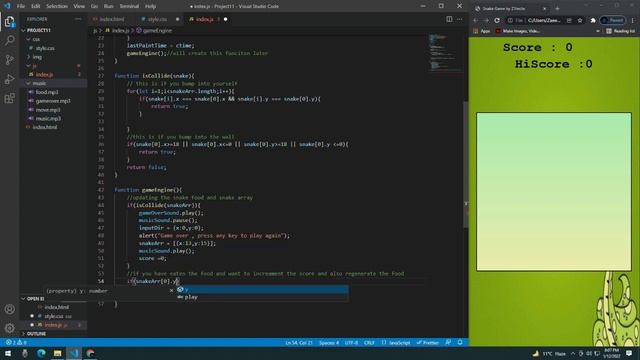Click the Spaces: 4 indentation setting
Screen dimensions: 640x360
click(x=329, y=342)
